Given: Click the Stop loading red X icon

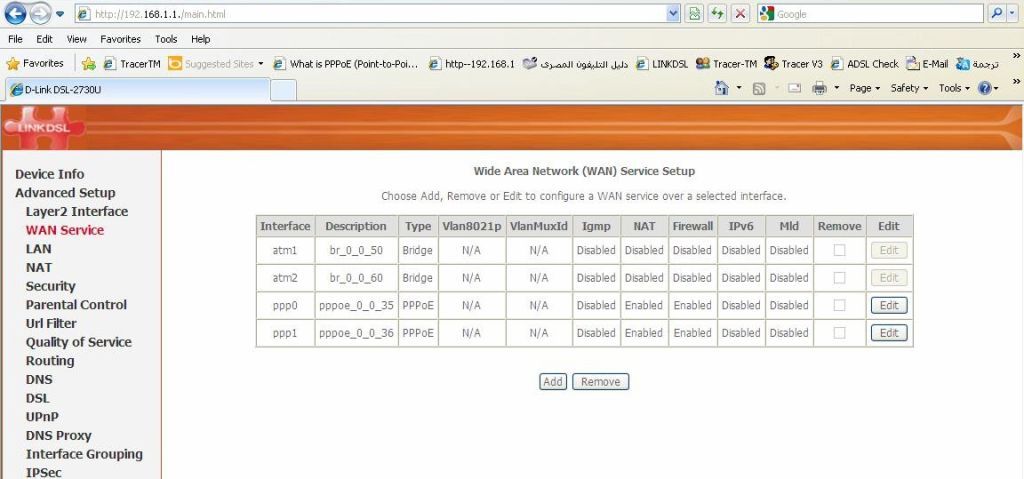Looking at the screenshot, I should (740, 14).
